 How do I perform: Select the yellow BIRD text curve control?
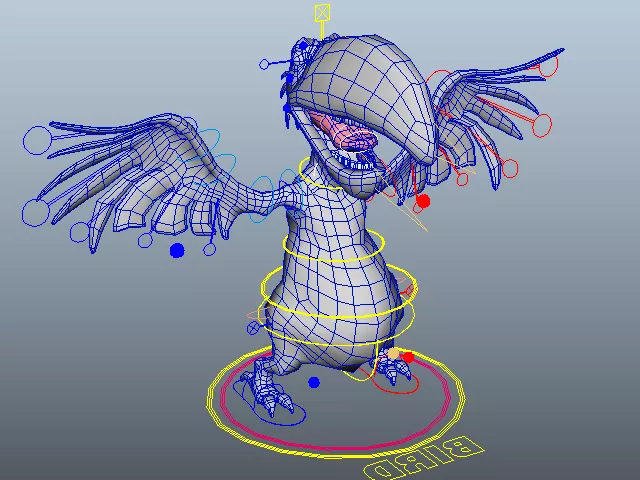pyautogui.click(x=424, y=458)
